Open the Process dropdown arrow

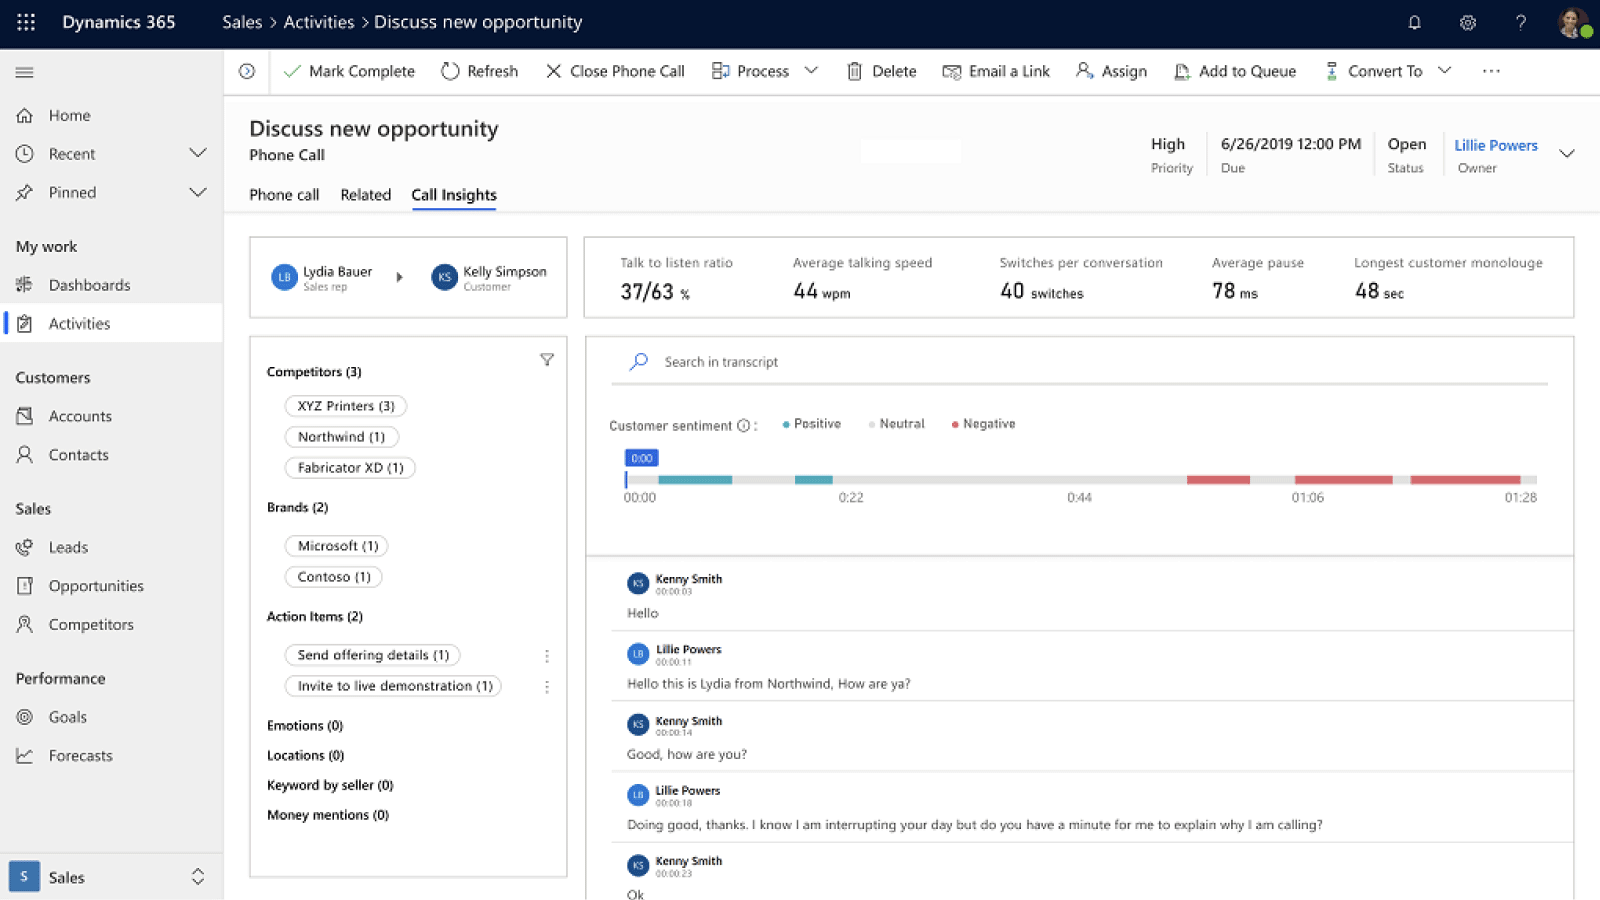coord(811,71)
